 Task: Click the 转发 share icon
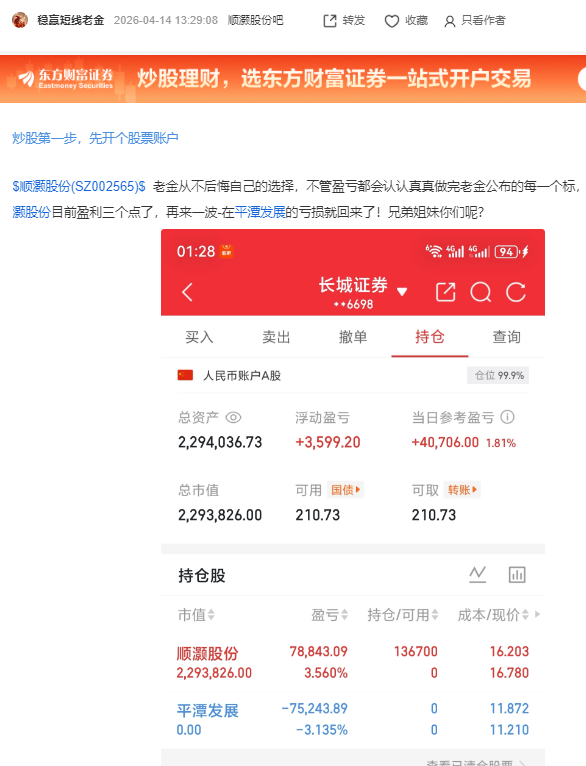coord(330,21)
